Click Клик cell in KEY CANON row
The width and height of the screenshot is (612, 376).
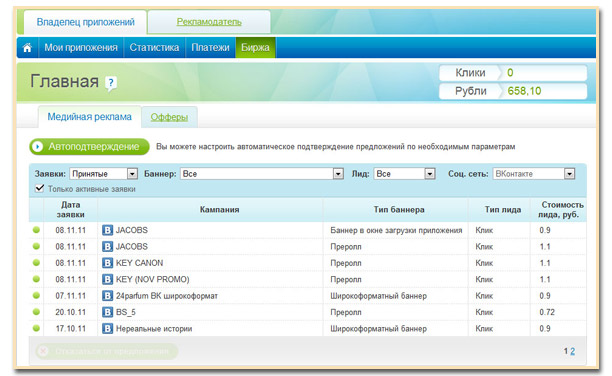click(484, 263)
